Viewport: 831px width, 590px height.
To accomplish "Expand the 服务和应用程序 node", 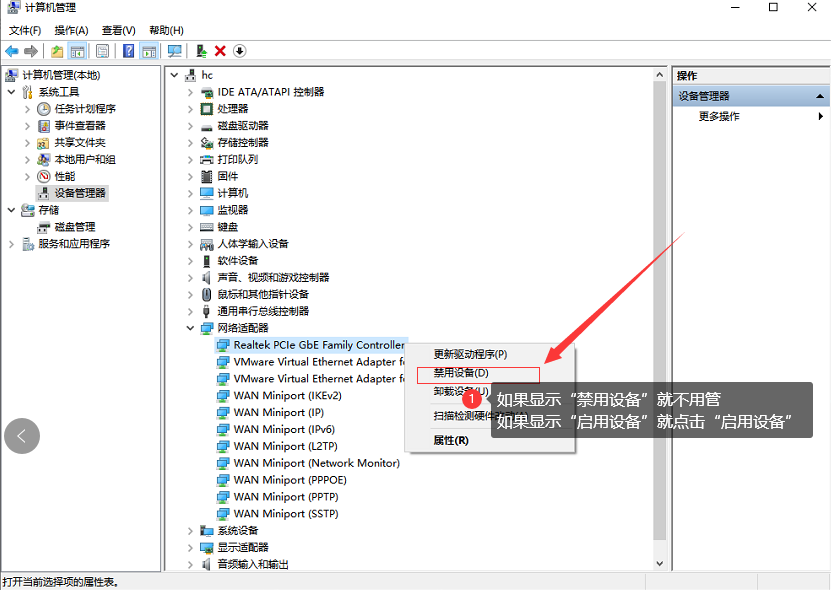I will (12, 244).
